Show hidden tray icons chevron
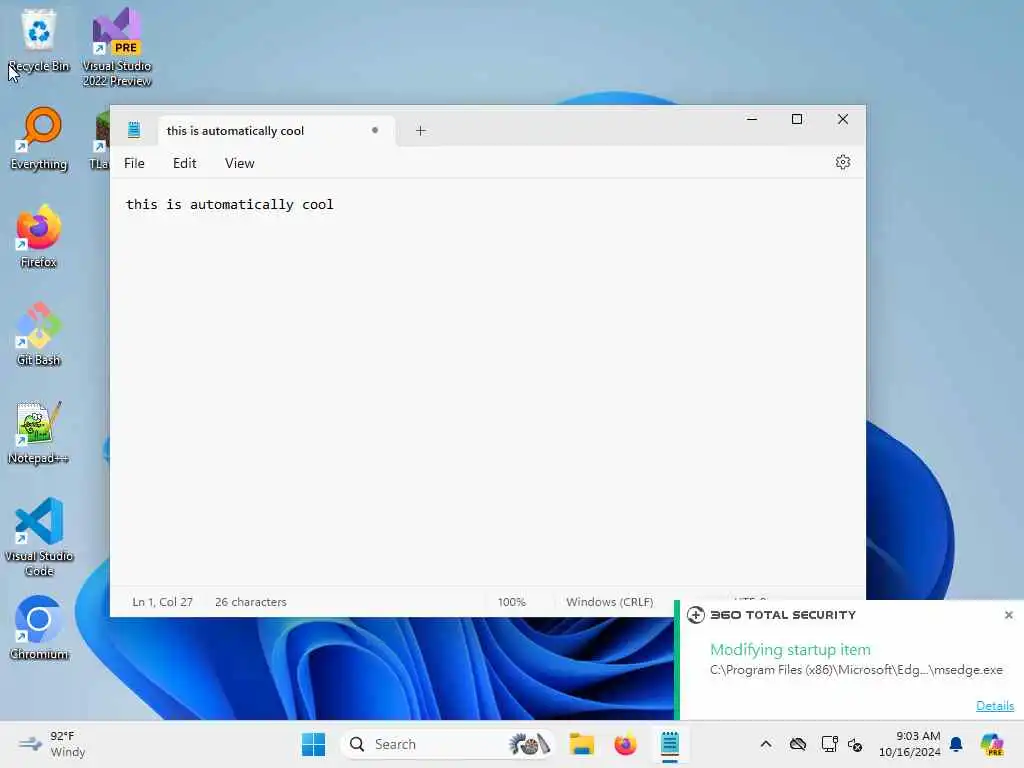This screenshot has height=768, width=1024. (x=766, y=744)
